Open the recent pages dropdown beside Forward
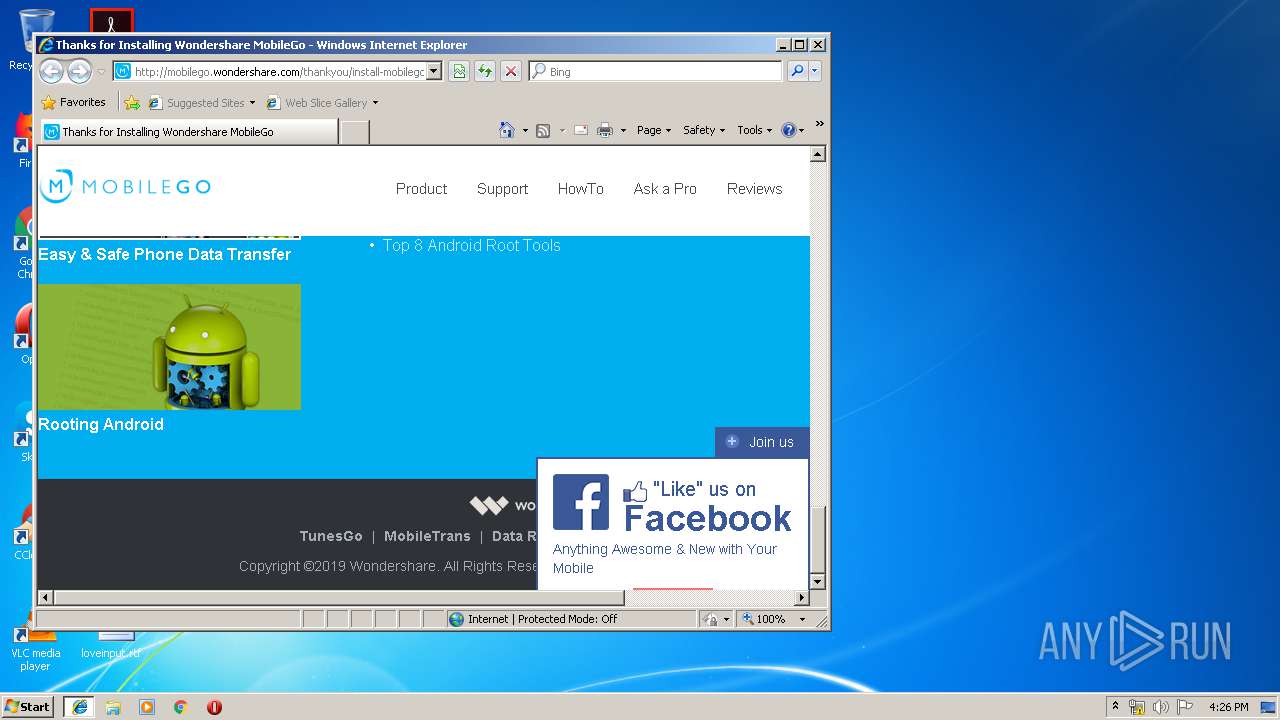Screen dimensions: 1280x720 [x=101, y=72]
